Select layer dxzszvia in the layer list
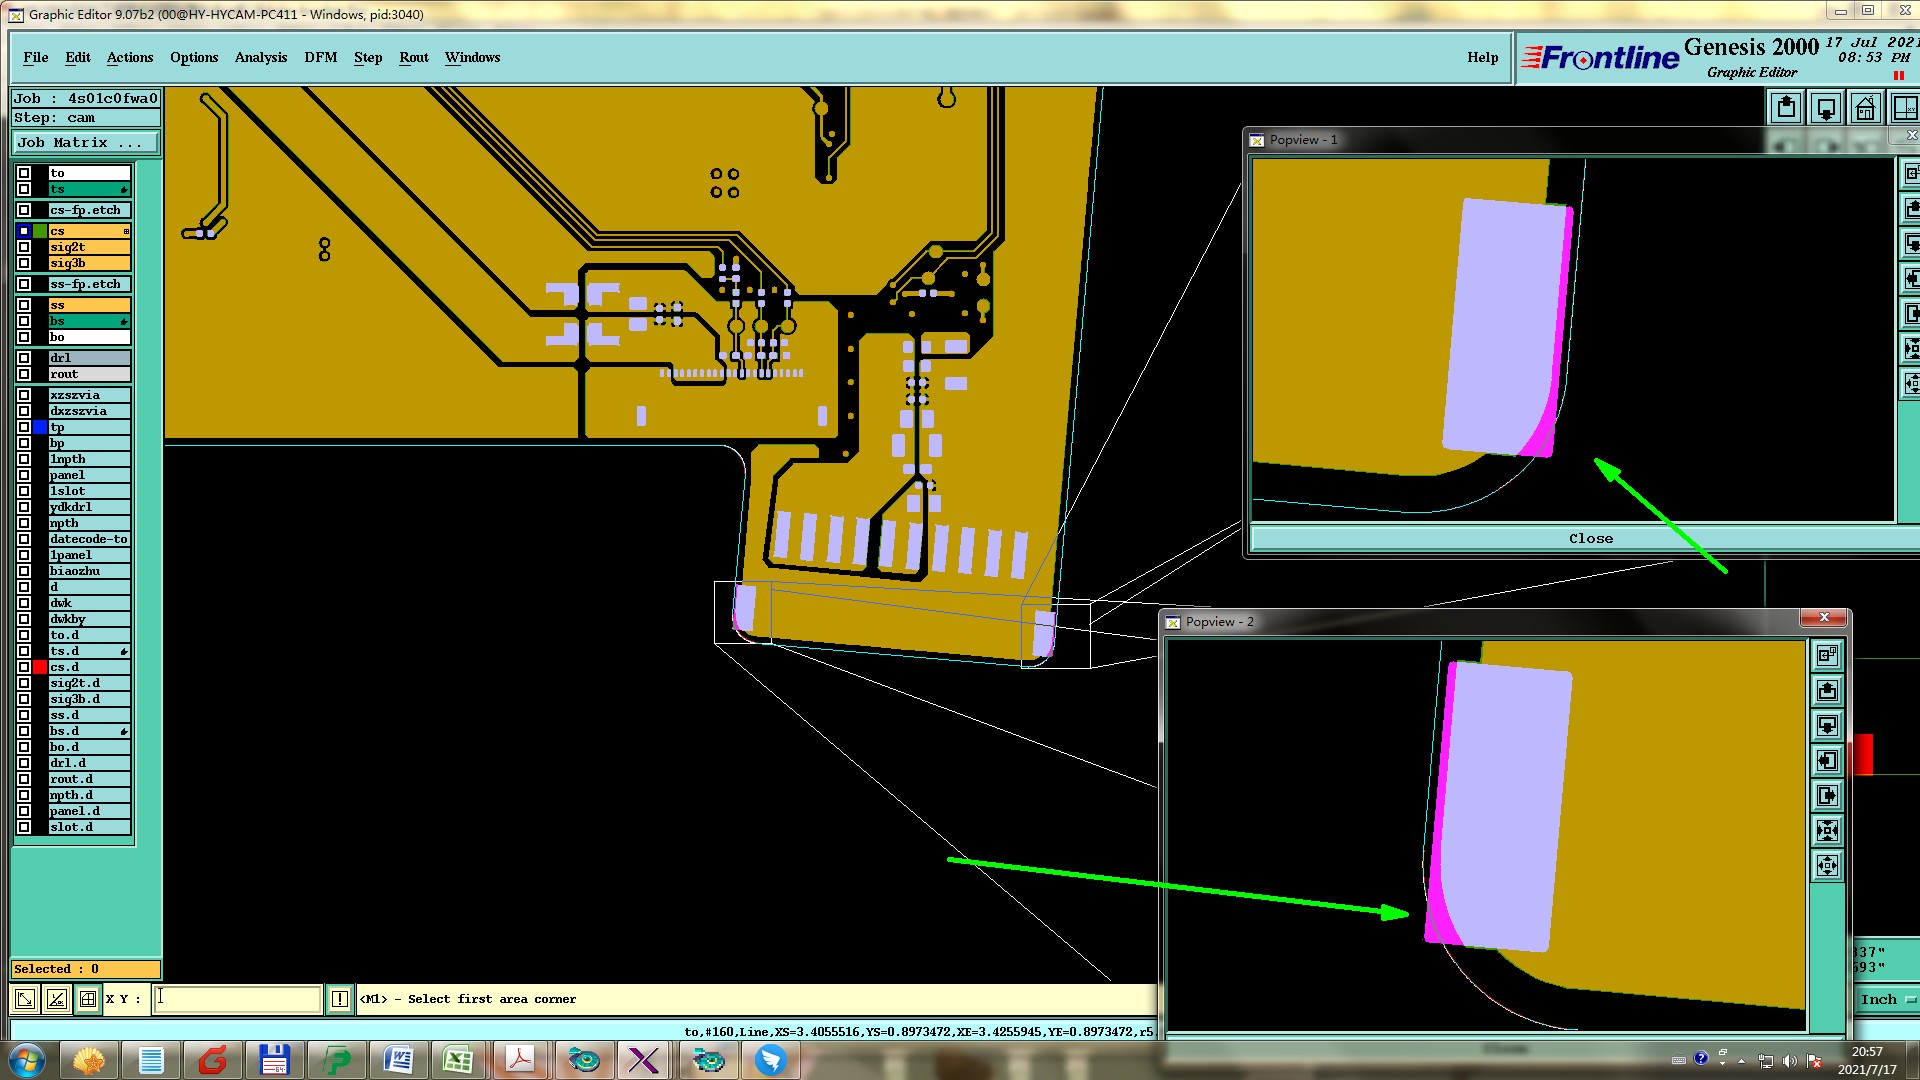 point(89,411)
